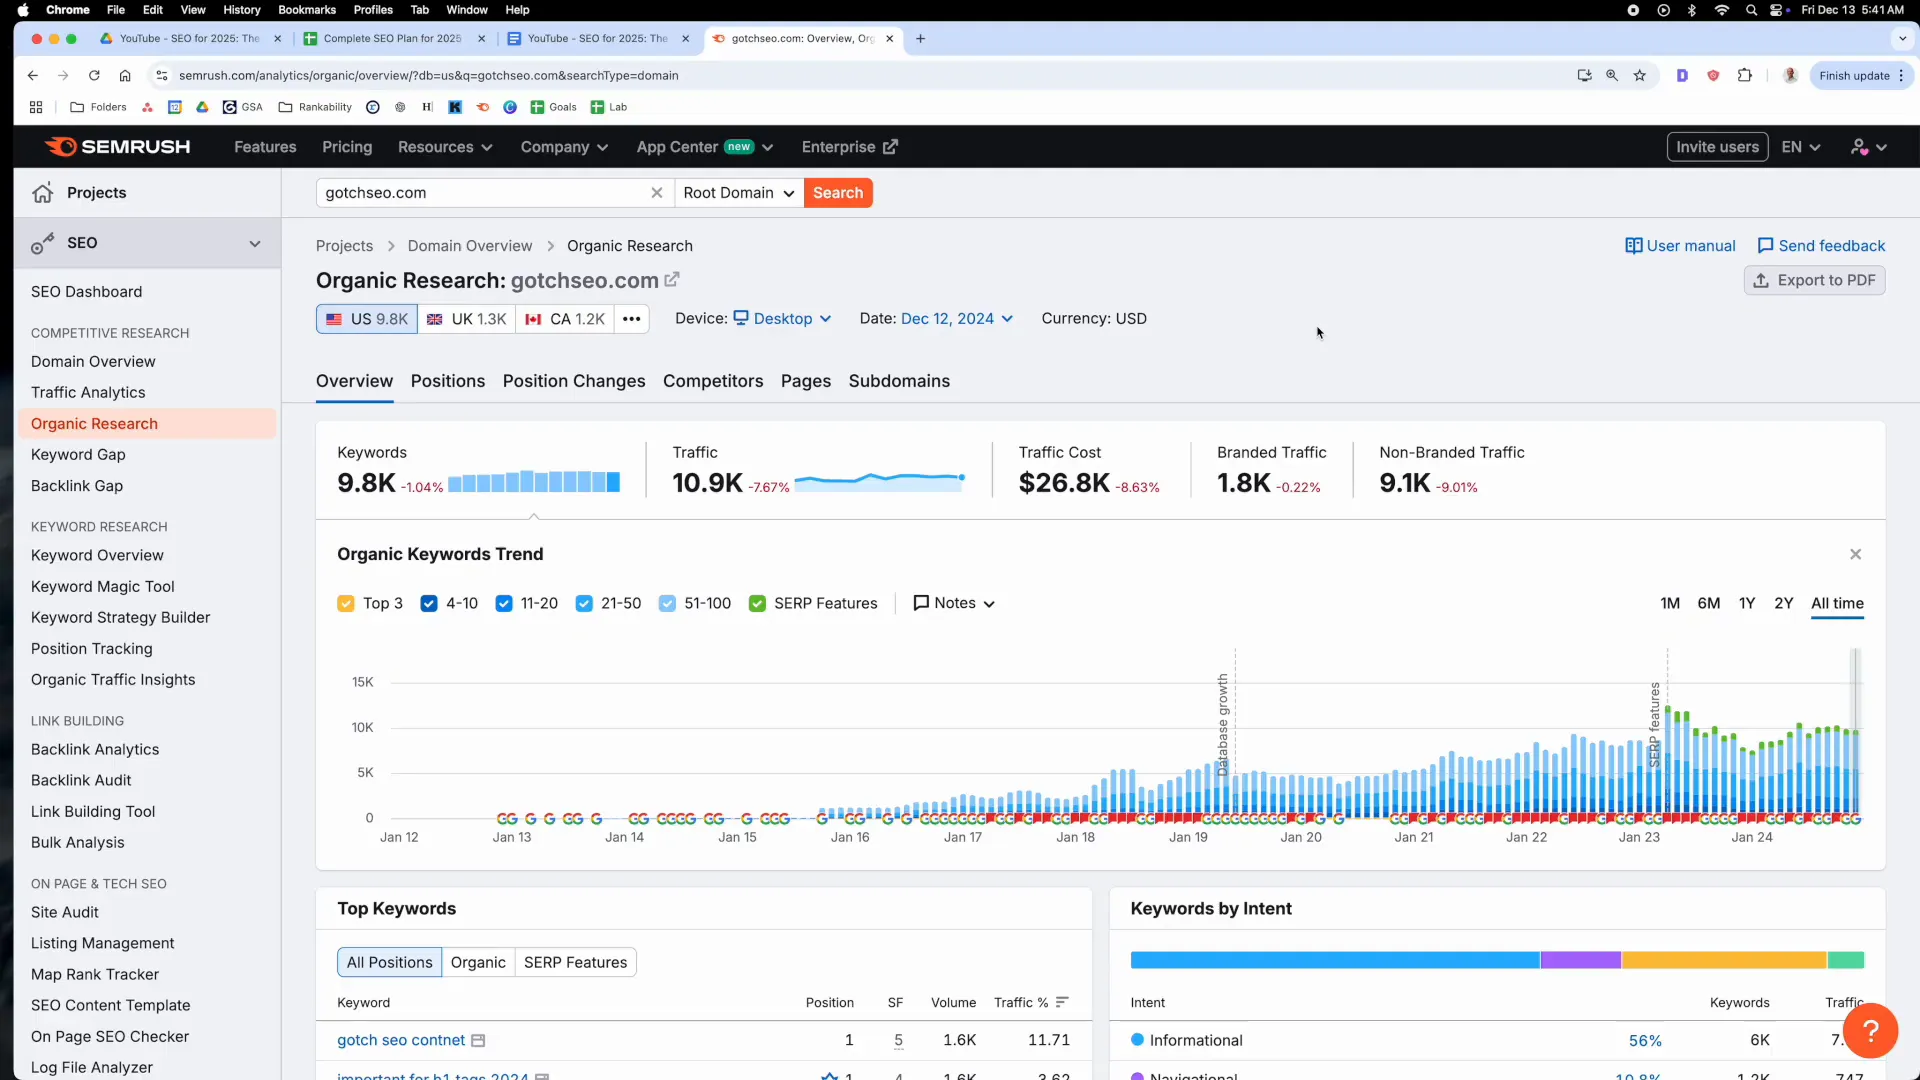This screenshot has width=1920, height=1080.
Task: Click the Semrush logo
Action: (117, 147)
